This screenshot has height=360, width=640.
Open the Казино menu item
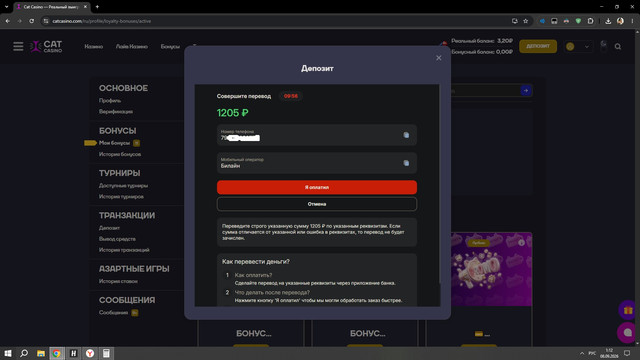click(93, 47)
